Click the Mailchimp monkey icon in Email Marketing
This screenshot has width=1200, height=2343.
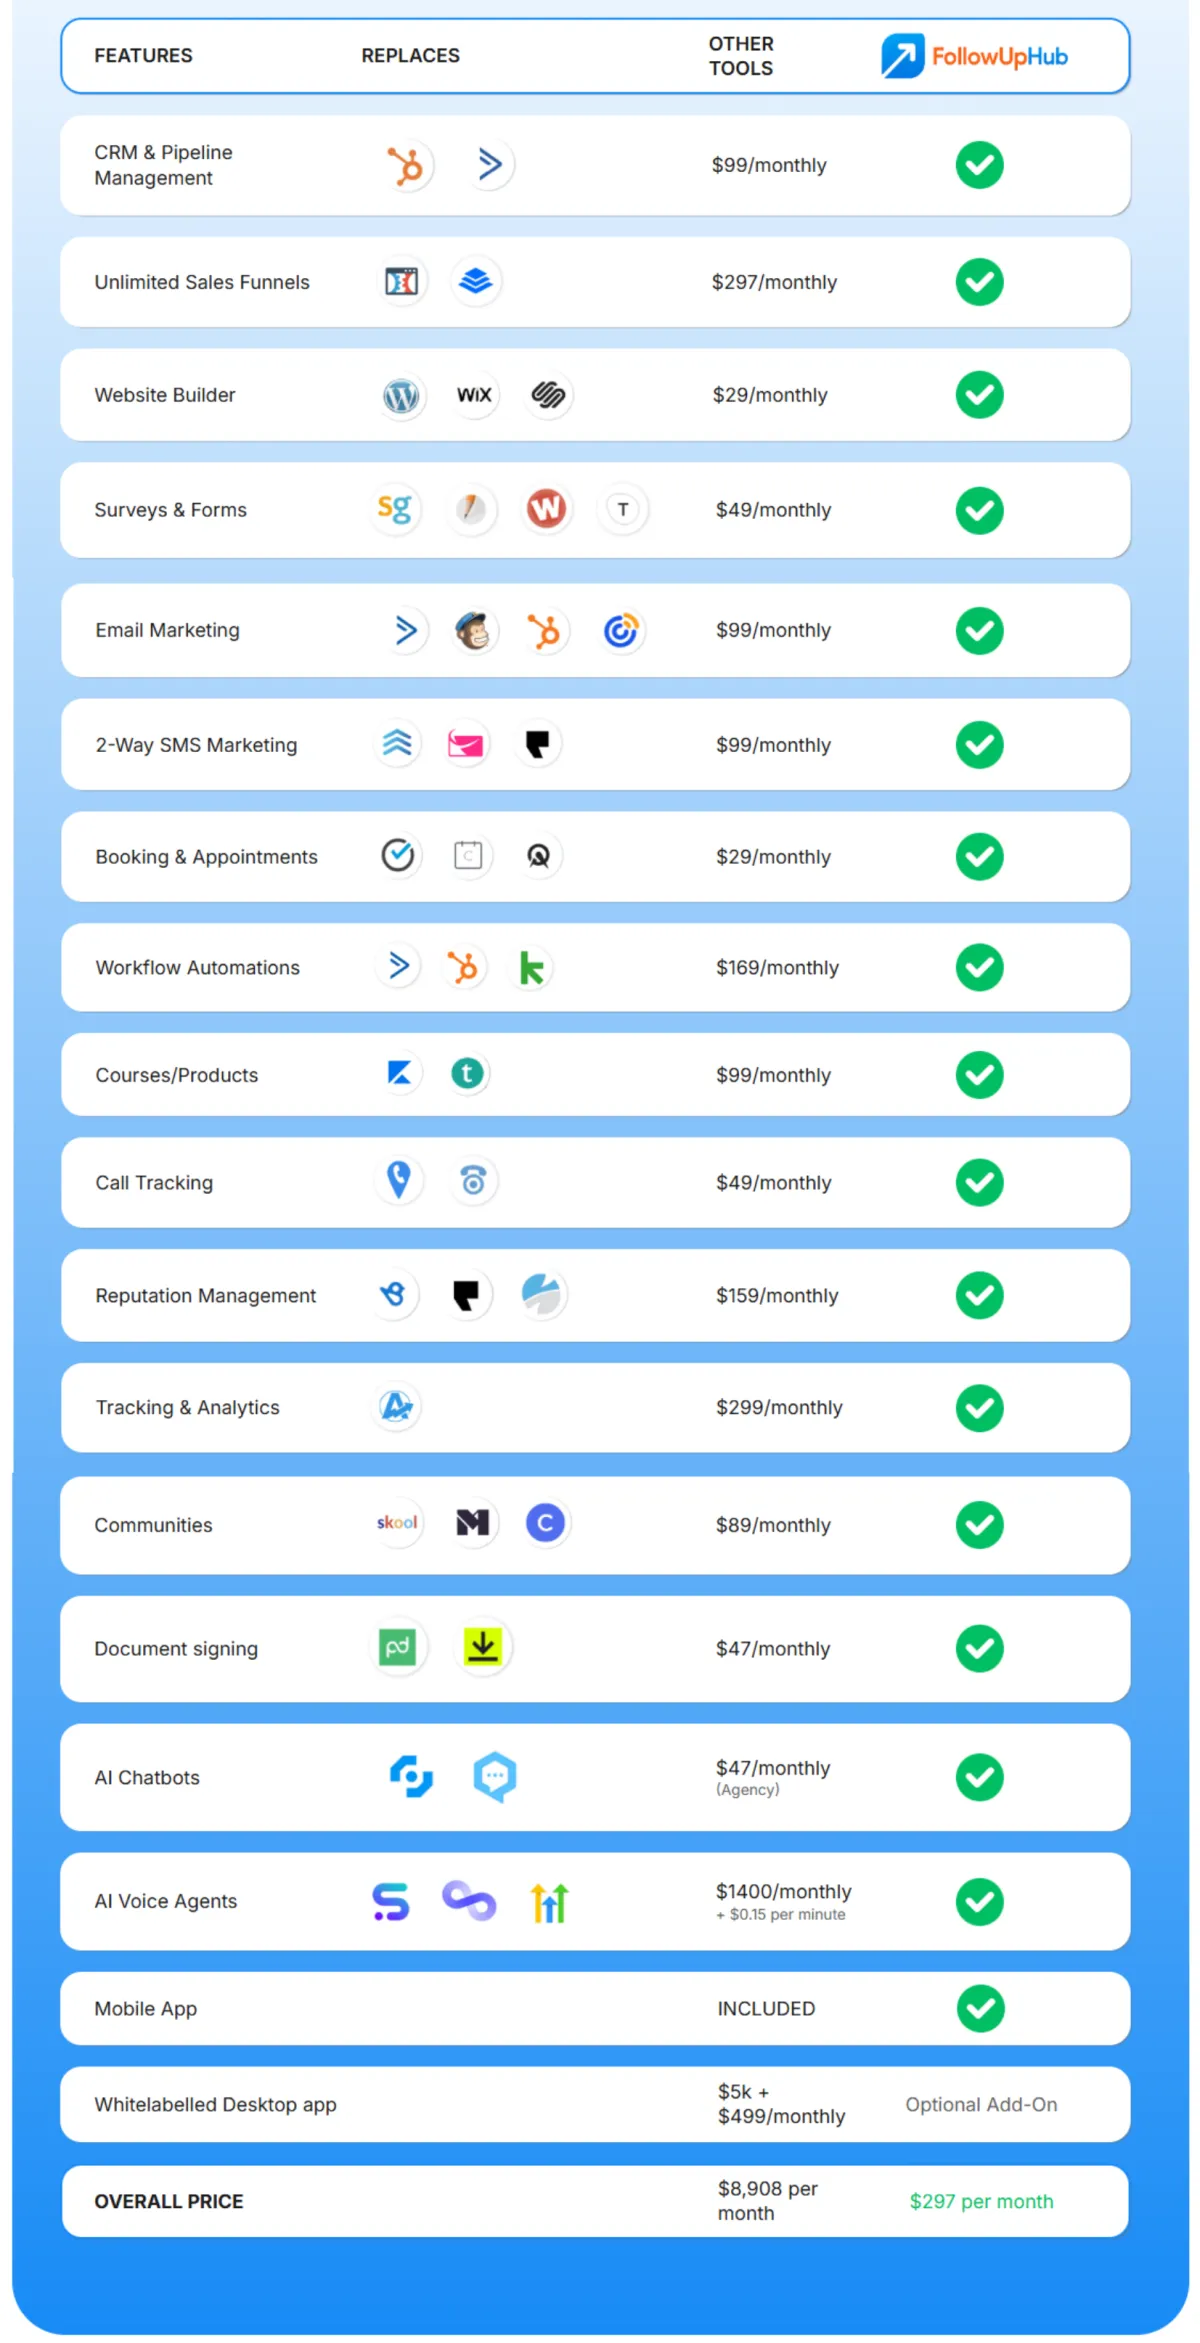[473, 631]
